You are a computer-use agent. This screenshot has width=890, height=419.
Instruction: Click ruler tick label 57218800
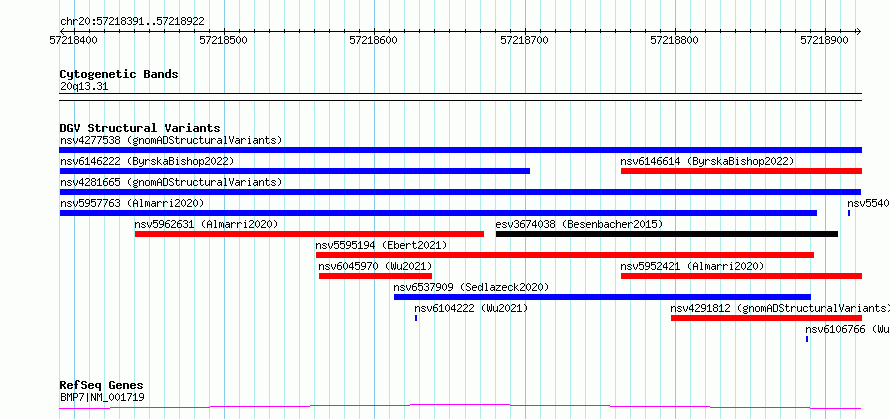click(x=674, y=40)
